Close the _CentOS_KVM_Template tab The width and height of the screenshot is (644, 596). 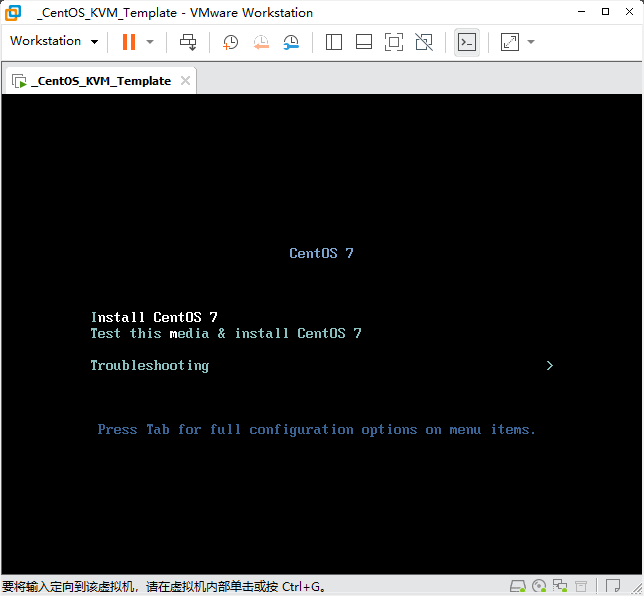tap(185, 81)
